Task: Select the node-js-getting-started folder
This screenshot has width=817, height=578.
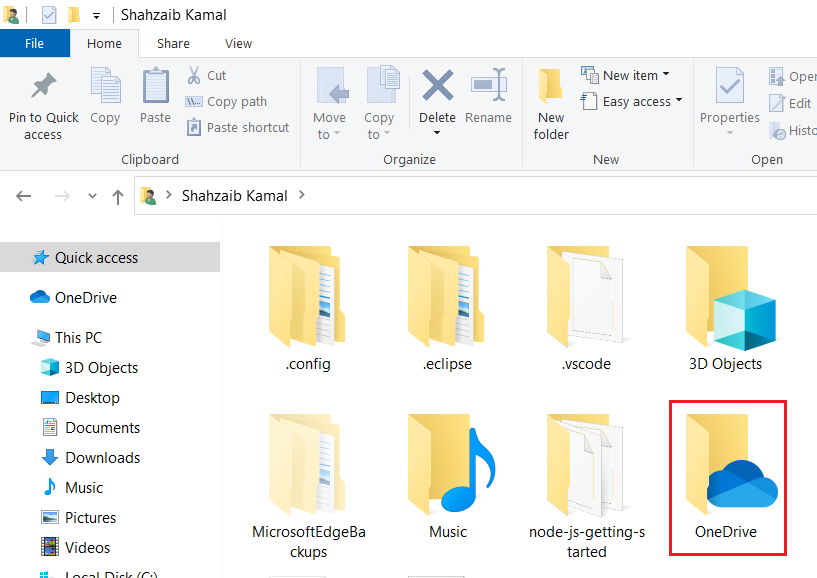Action: 586,486
